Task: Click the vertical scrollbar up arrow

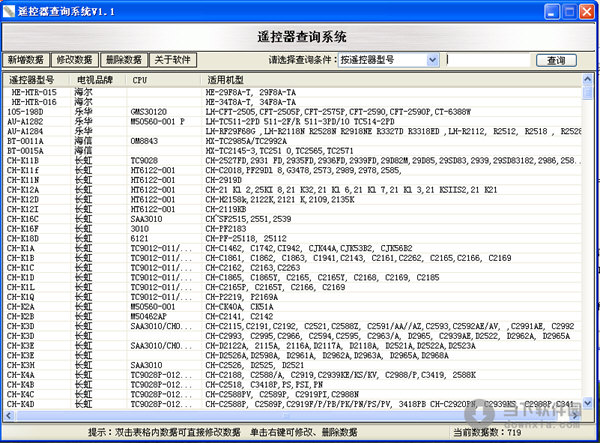Action: (587, 79)
